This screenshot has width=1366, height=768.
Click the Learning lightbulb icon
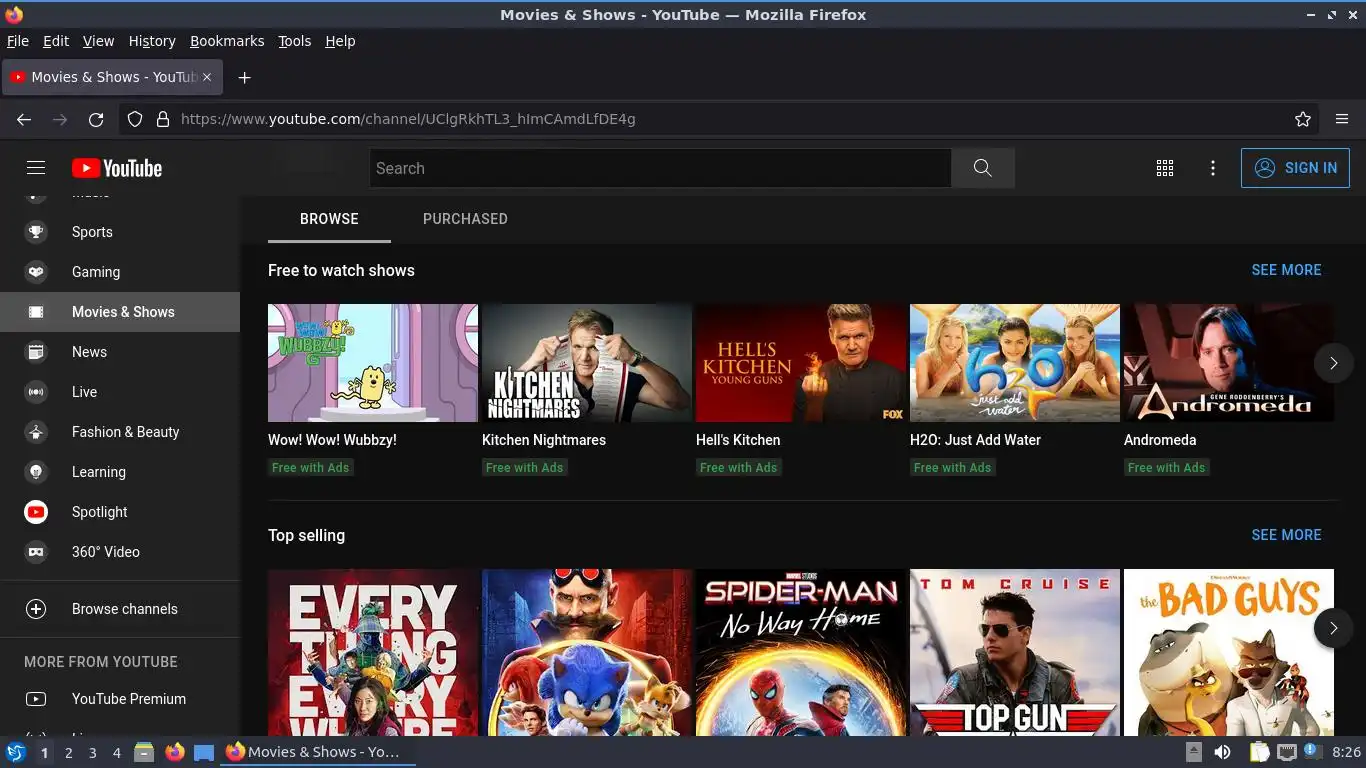(36, 472)
